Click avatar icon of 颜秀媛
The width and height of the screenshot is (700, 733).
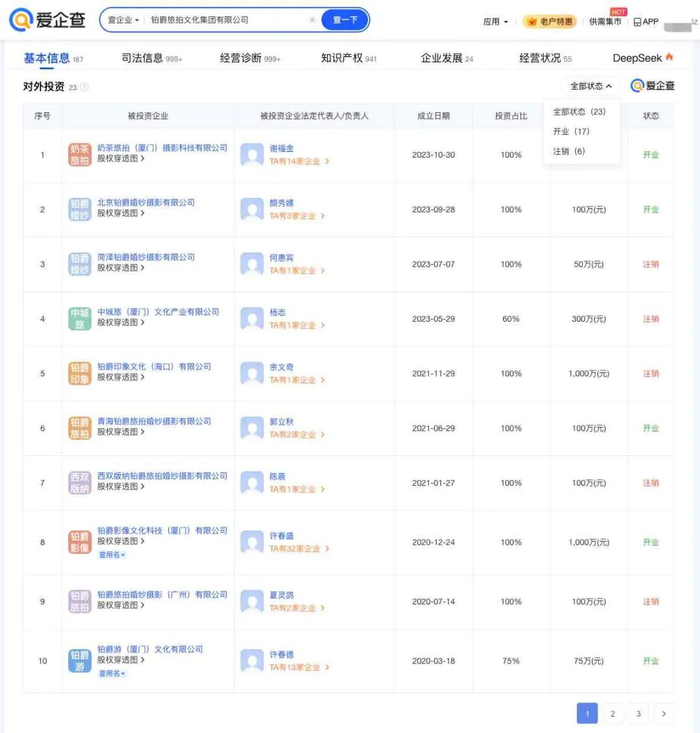click(252, 209)
